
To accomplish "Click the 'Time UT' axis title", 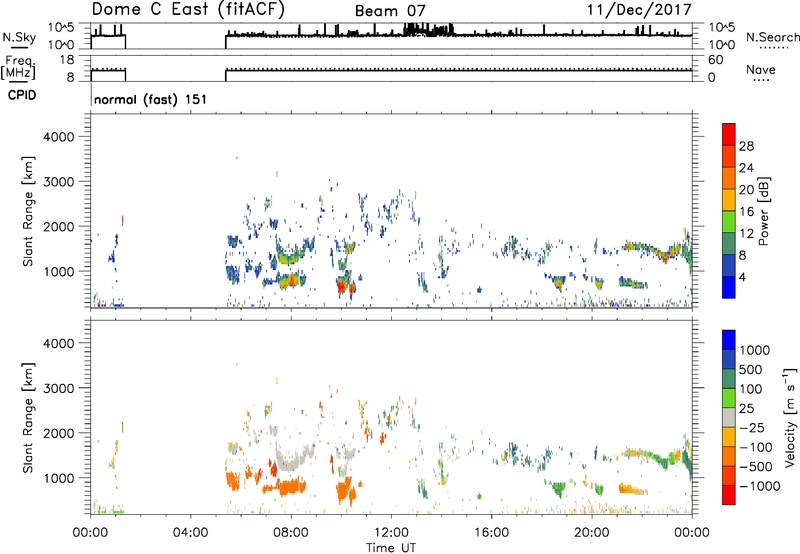I will 391,548.
